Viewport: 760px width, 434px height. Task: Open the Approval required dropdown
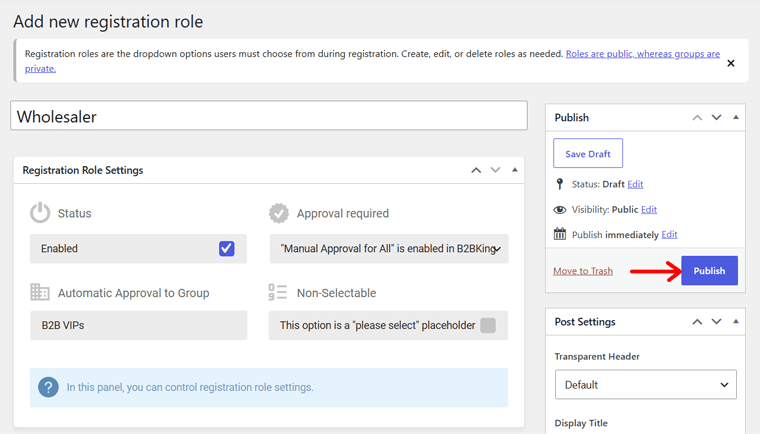[389, 249]
